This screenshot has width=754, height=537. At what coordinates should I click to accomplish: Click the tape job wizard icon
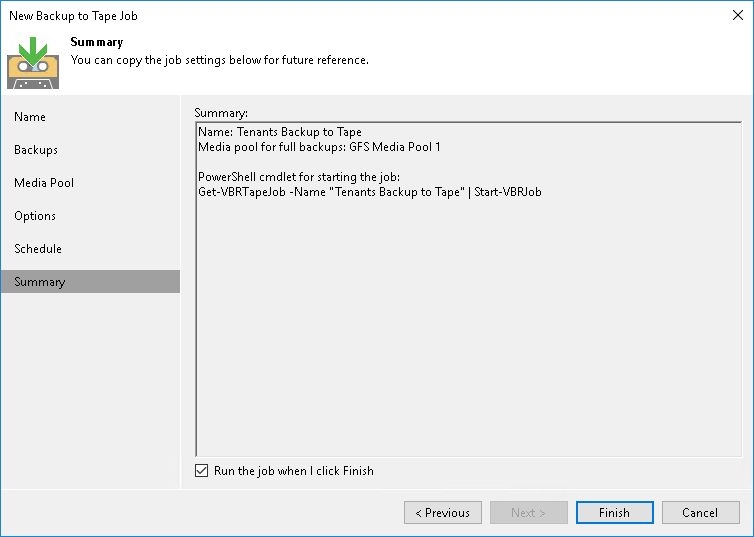[x=33, y=63]
